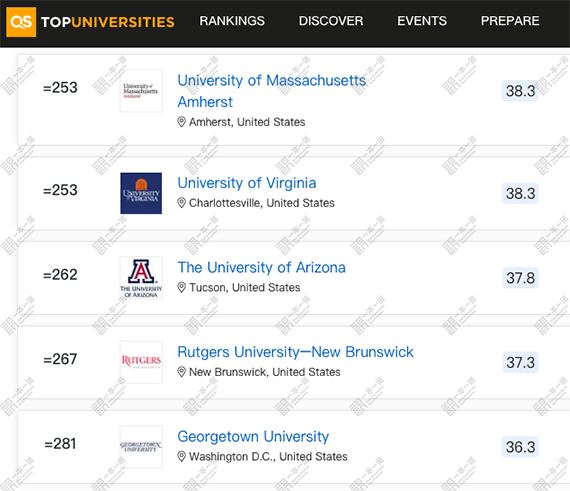
Task: Open Rutgers University–New Brunswick link
Action: pyautogui.click(x=295, y=352)
